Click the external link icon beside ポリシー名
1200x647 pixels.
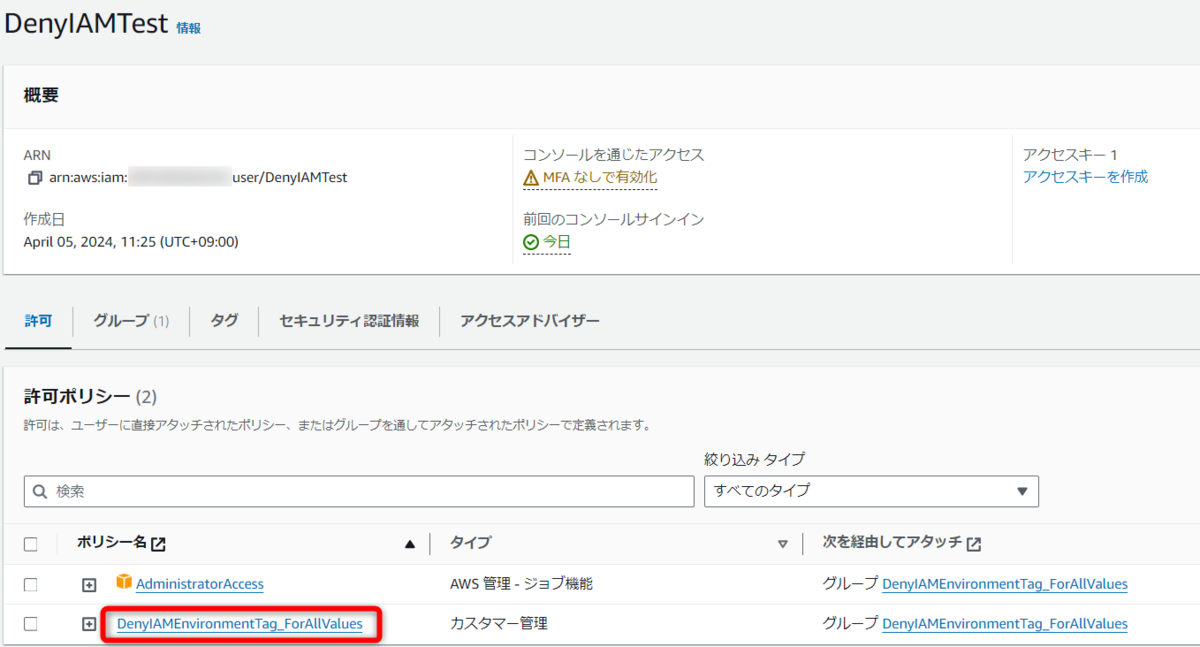tap(158, 544)
